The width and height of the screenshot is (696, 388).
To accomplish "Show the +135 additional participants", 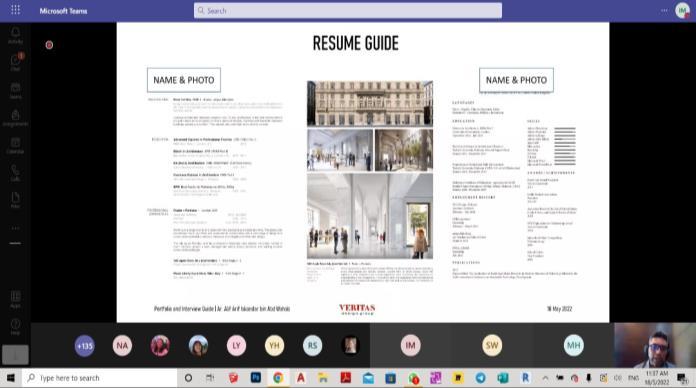I will pos(84,345).
